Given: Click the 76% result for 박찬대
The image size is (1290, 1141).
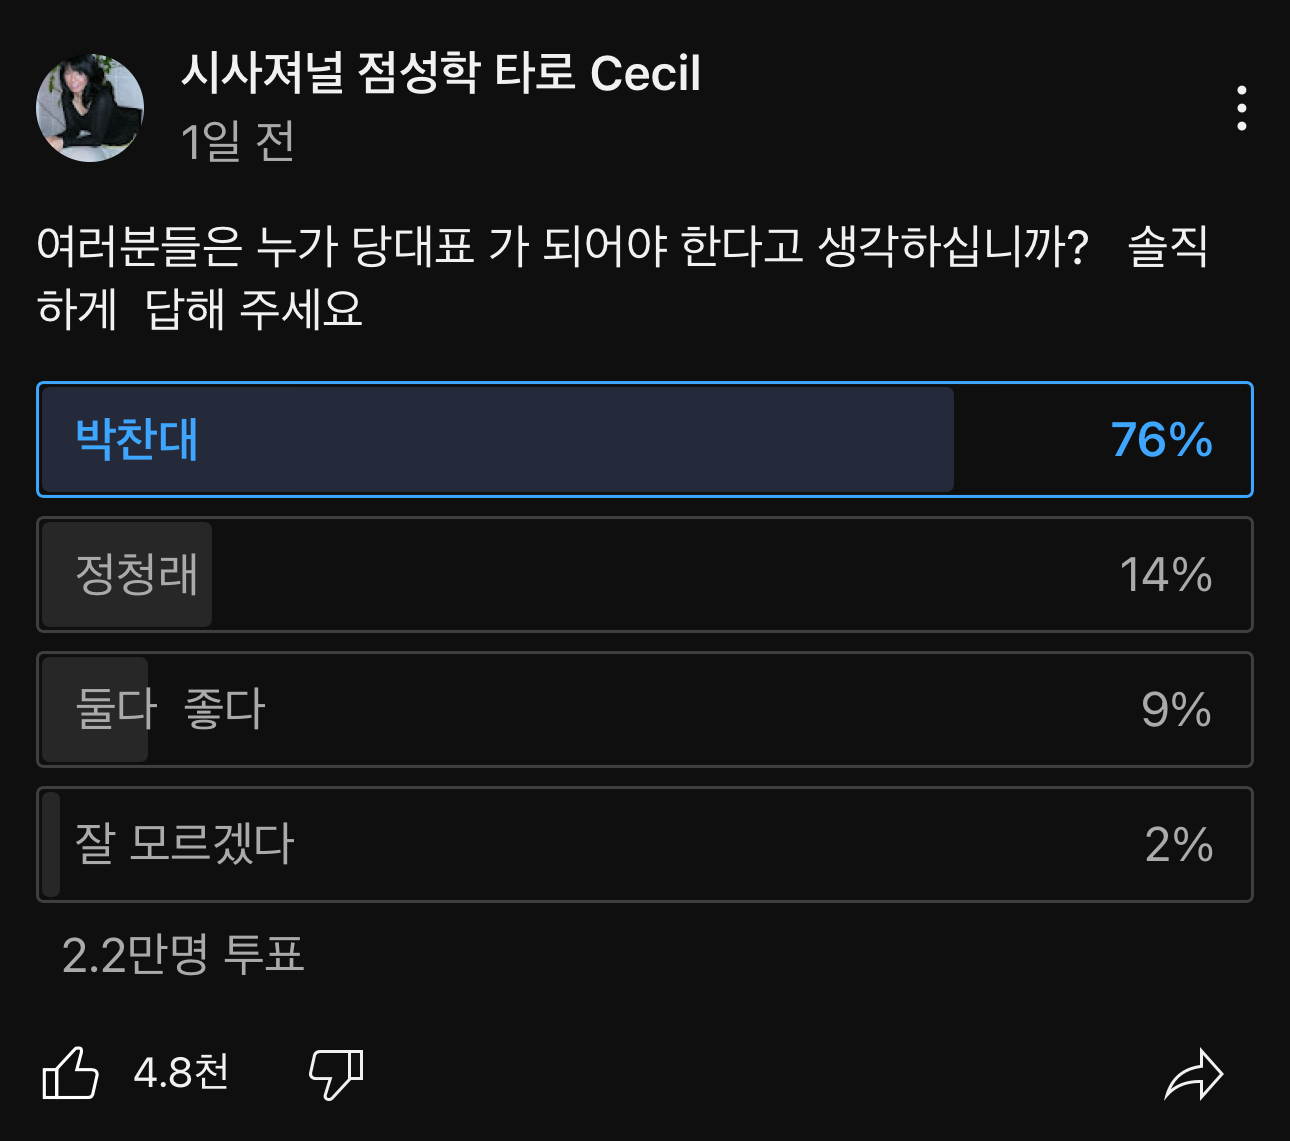Looking at the screenshot, I should (x=1161, y=439).
